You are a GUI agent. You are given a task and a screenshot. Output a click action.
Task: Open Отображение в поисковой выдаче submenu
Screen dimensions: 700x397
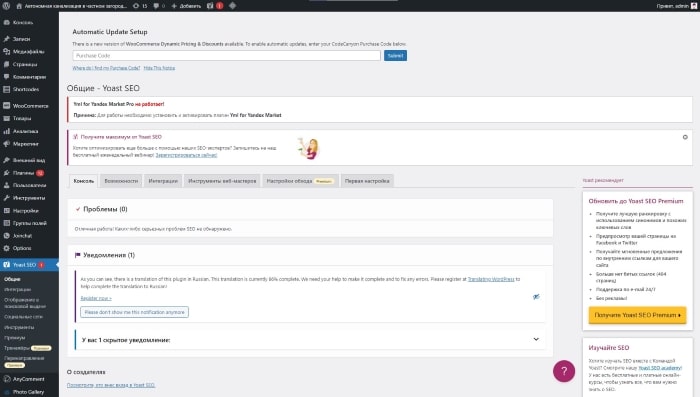pos(25,303)
